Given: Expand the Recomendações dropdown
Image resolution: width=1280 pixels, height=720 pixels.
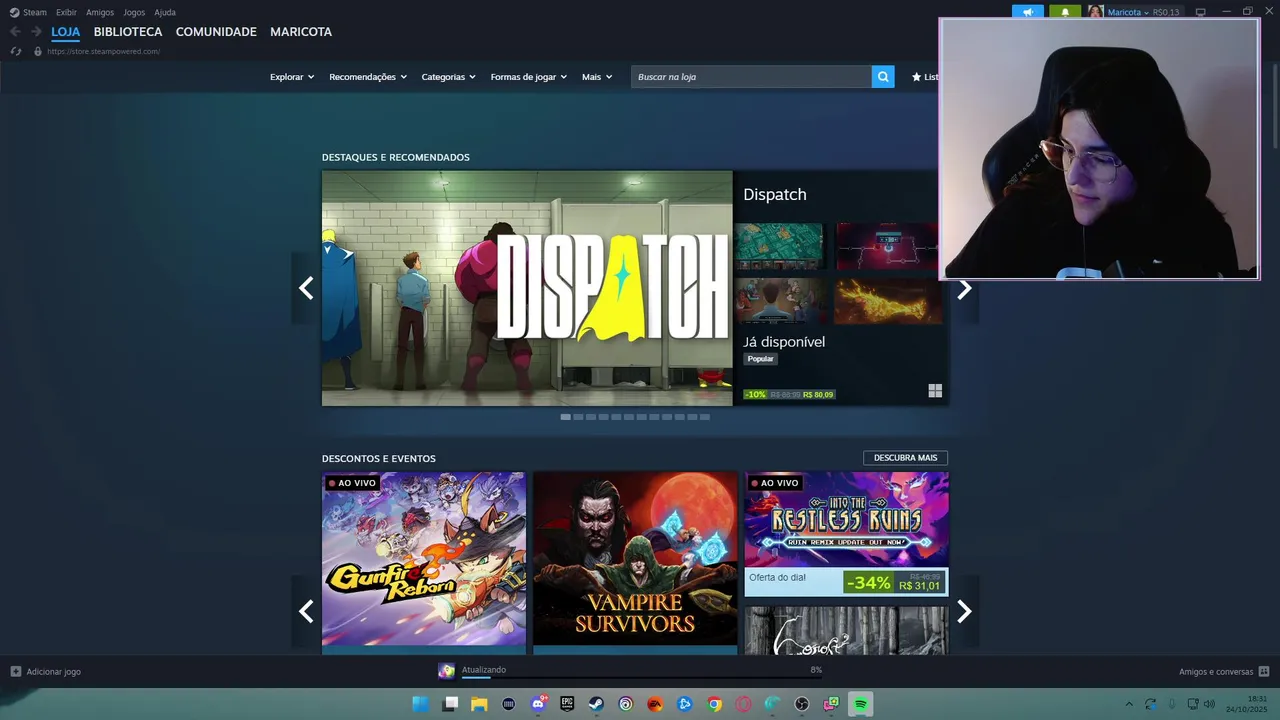Looking at the screenshot, I should point(368,77).
